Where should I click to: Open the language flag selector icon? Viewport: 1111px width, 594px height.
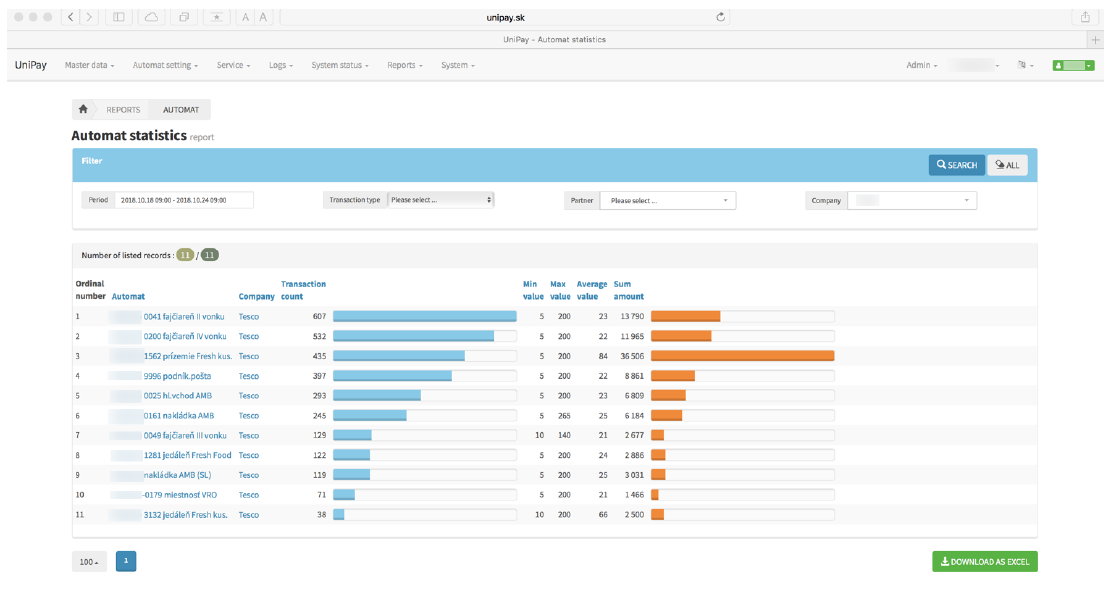(1025, 65)
